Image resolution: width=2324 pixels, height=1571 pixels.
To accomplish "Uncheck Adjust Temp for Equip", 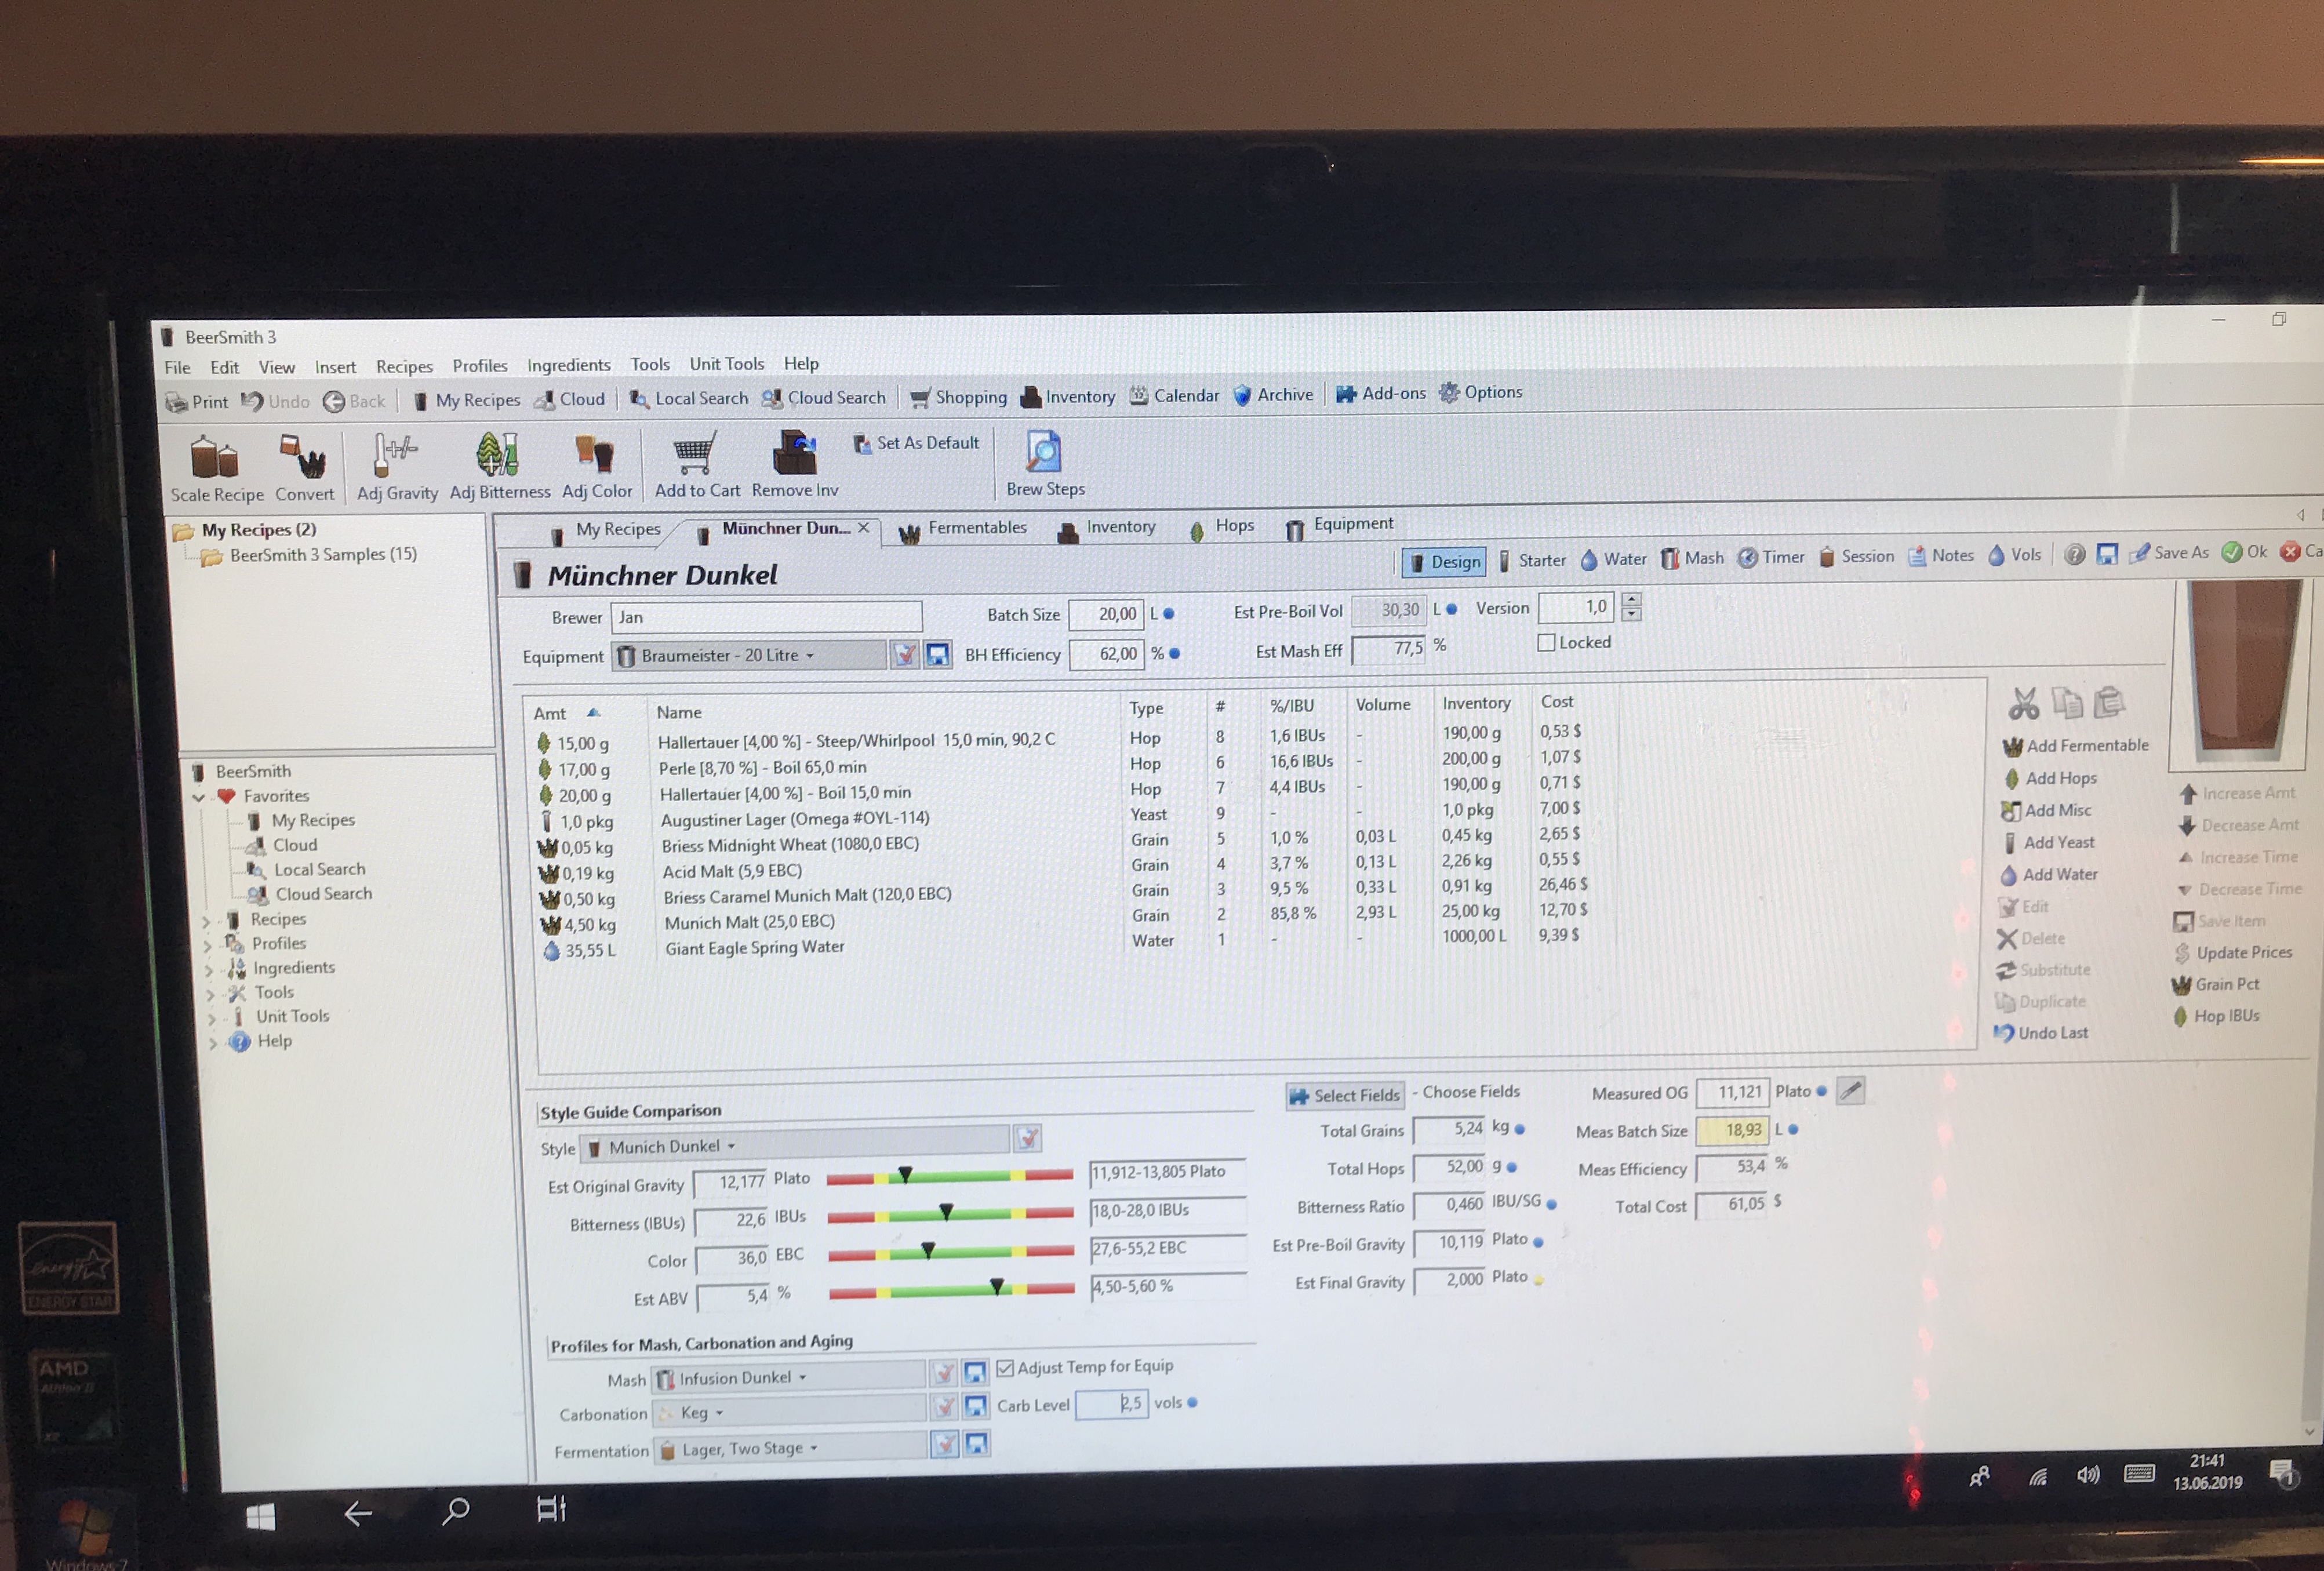I will click(1005, 1368).
